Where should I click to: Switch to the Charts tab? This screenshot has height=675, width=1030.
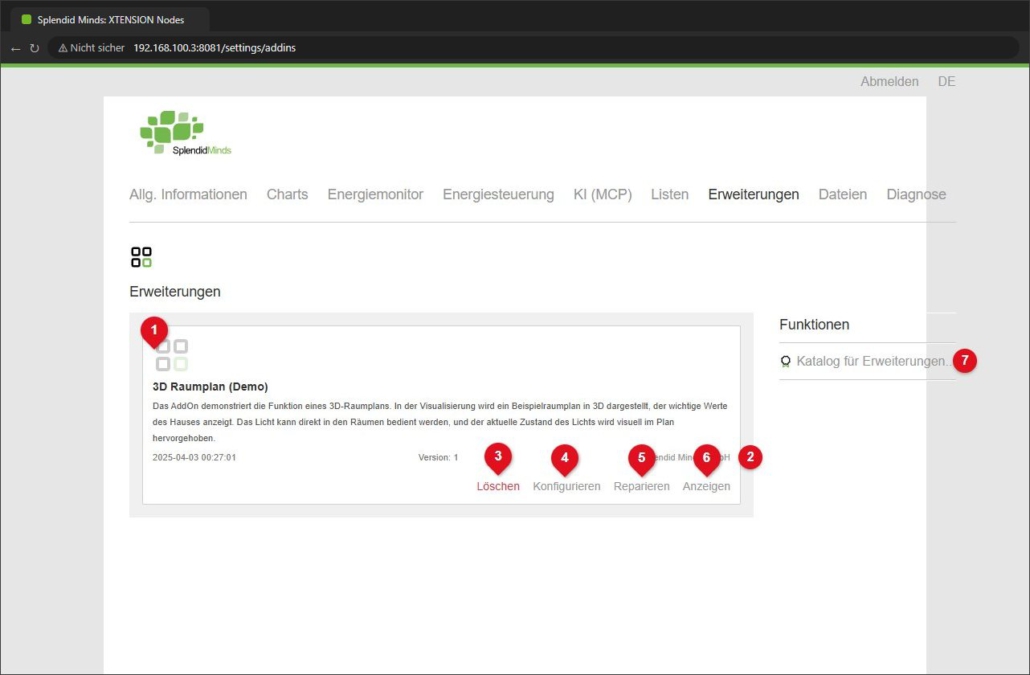pos(287,194)
